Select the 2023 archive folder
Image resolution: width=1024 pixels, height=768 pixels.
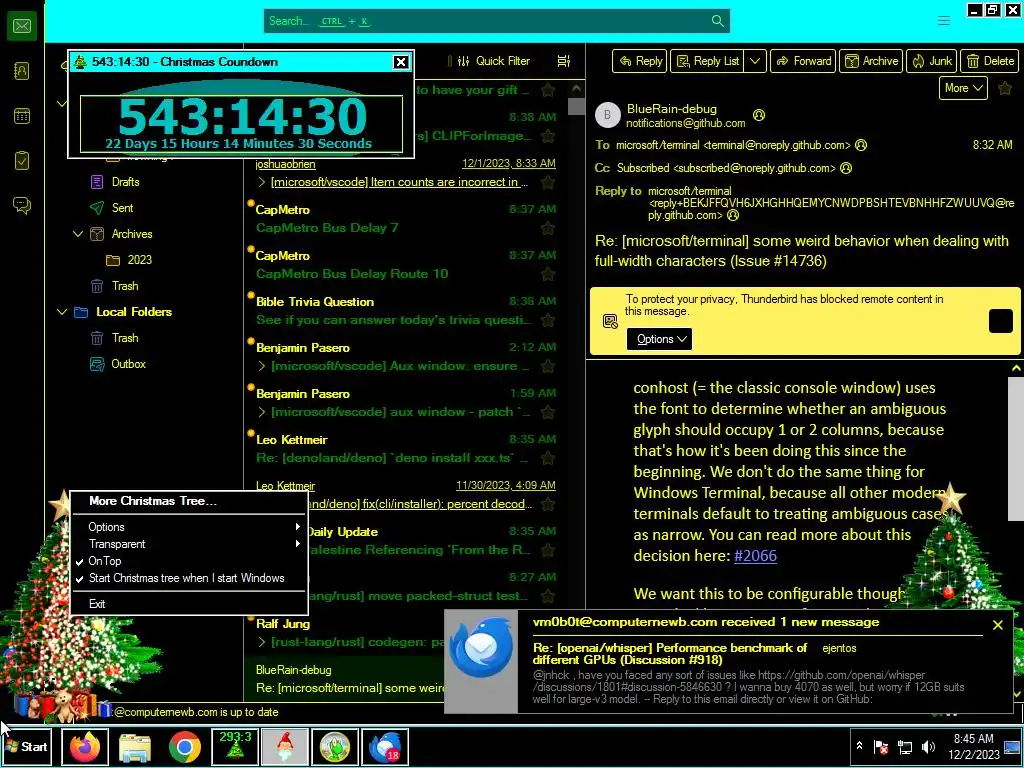point(139,260)
